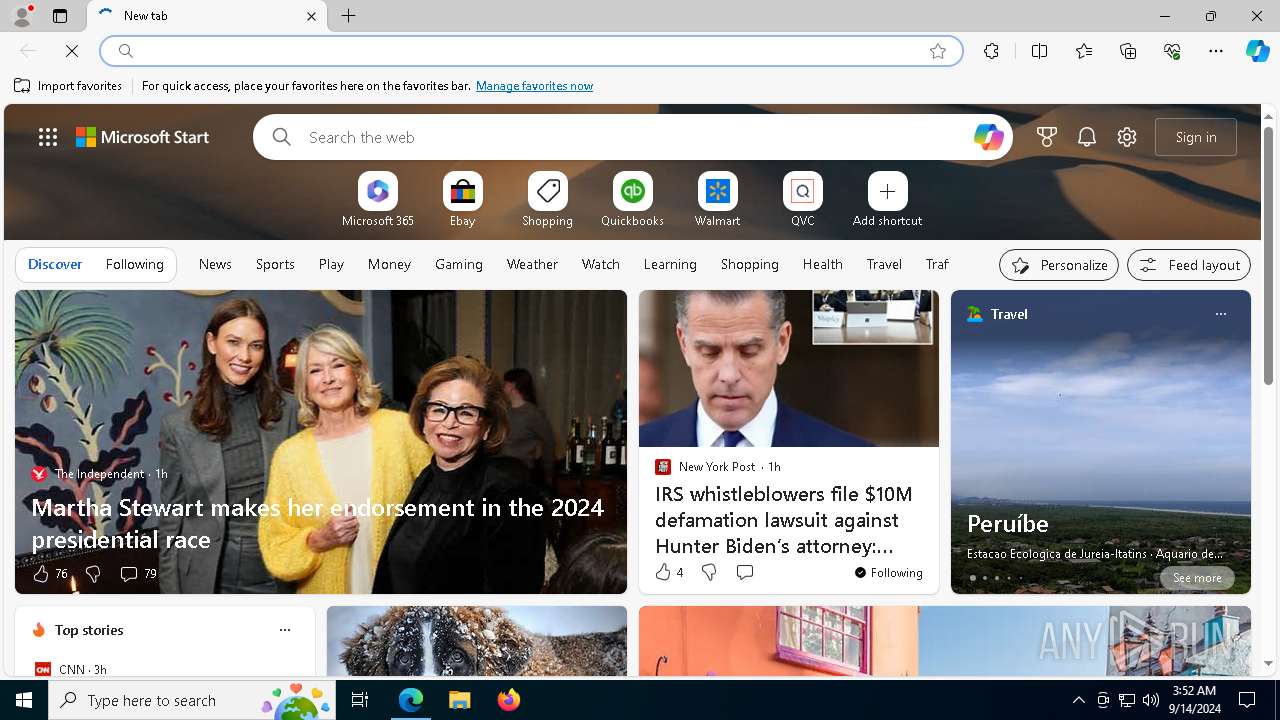Open the Microsoft apps grid launcher
This screenshot has width=1280, height=720.
48,137
